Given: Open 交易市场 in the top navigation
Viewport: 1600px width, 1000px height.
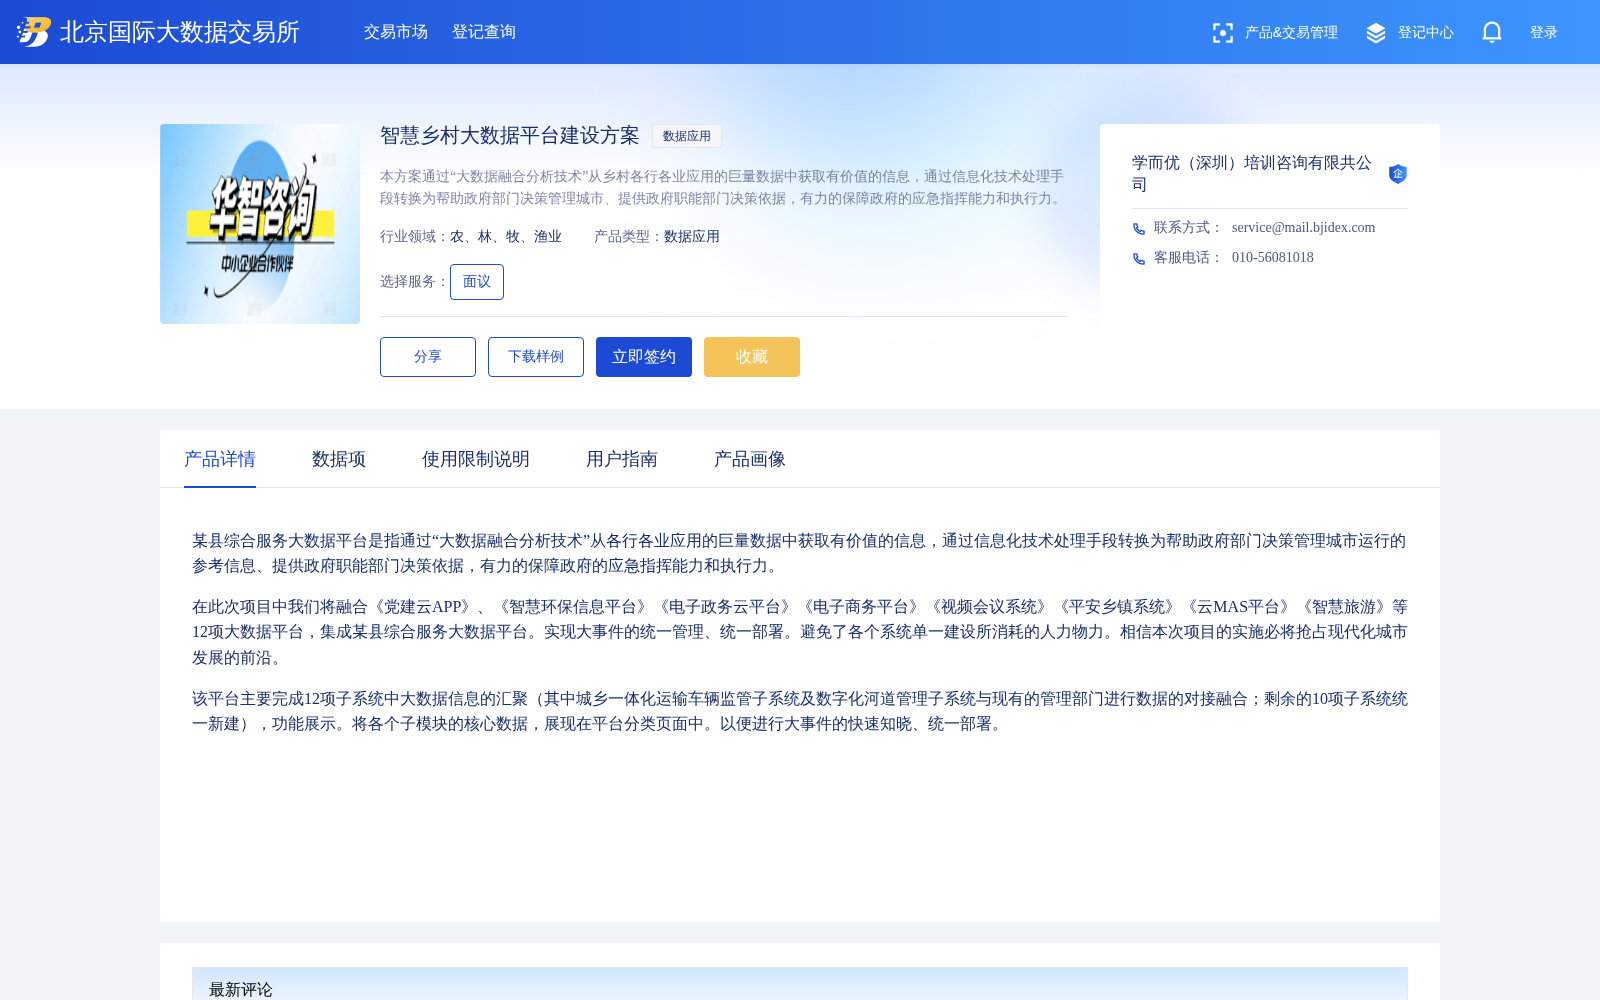Looking at the screenshot, I should click(x=396, y=32).
